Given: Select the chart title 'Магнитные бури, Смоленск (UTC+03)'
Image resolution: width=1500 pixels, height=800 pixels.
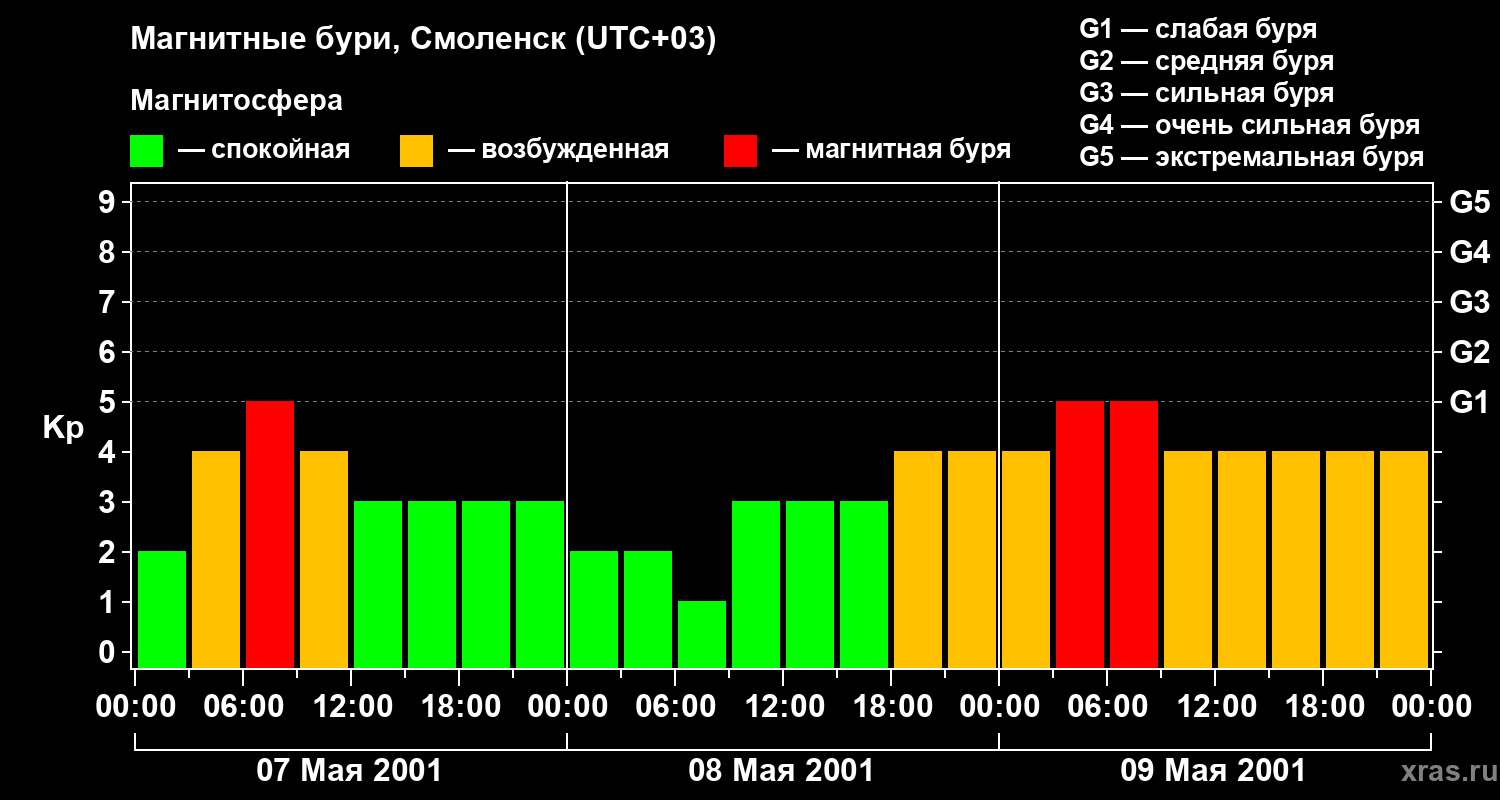Looking at the screenshot, I should [424, 41].
